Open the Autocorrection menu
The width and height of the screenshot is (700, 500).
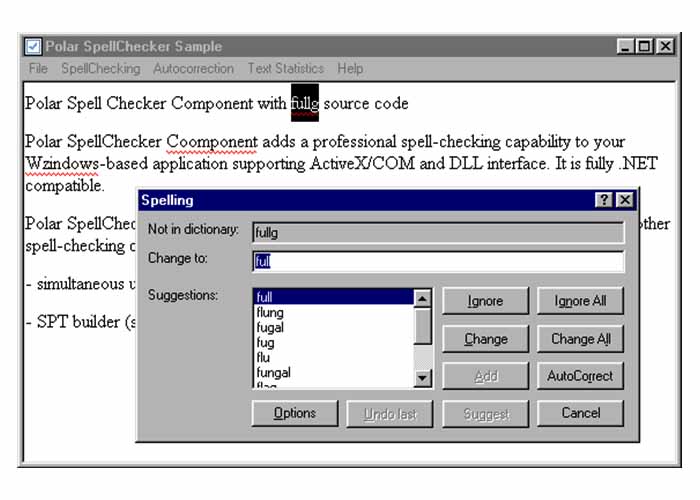pyautogui.click(x=193, y=69)
